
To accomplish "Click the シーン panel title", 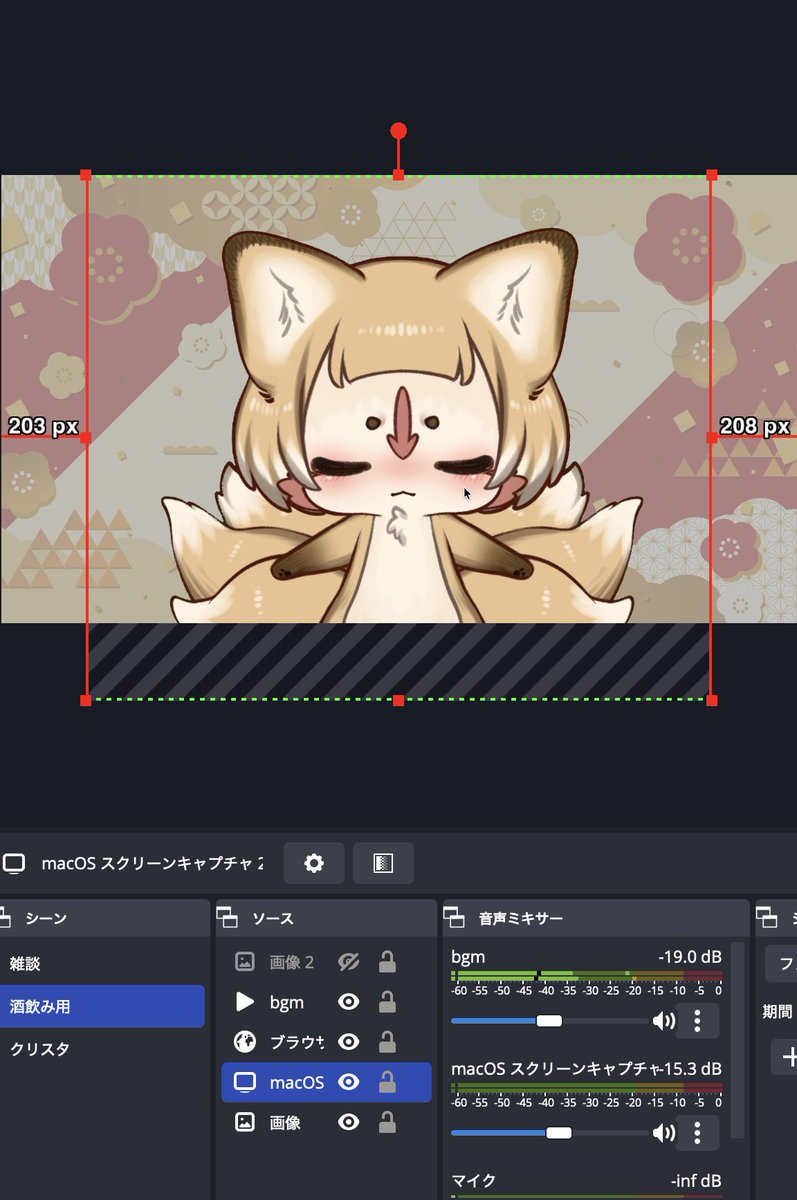I will [47, 918].
